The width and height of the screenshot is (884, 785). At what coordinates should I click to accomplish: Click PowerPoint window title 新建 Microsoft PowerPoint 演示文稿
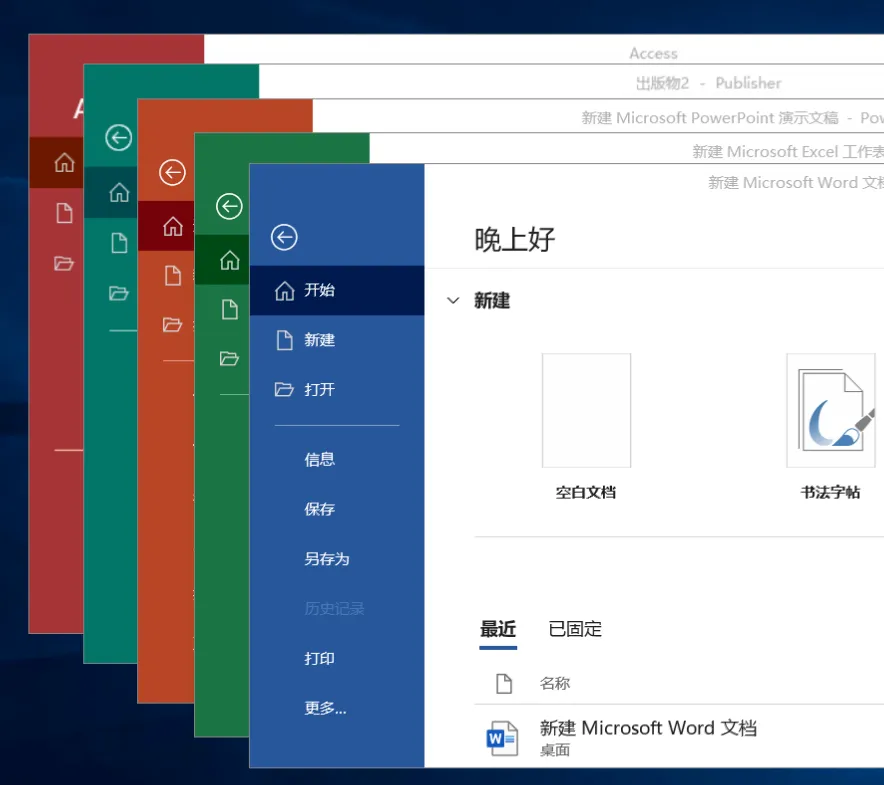tap(710, 118)
